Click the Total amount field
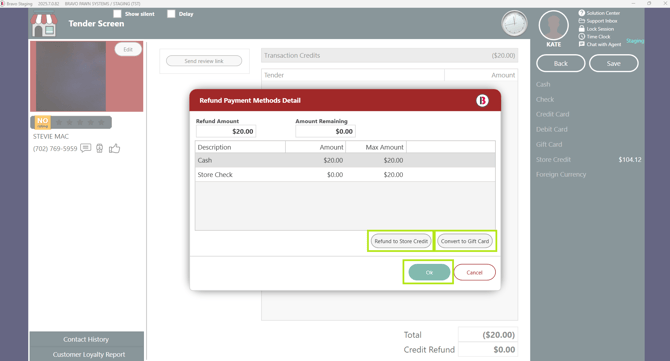This screenshot has width=670, height=361. coord(488,335)
